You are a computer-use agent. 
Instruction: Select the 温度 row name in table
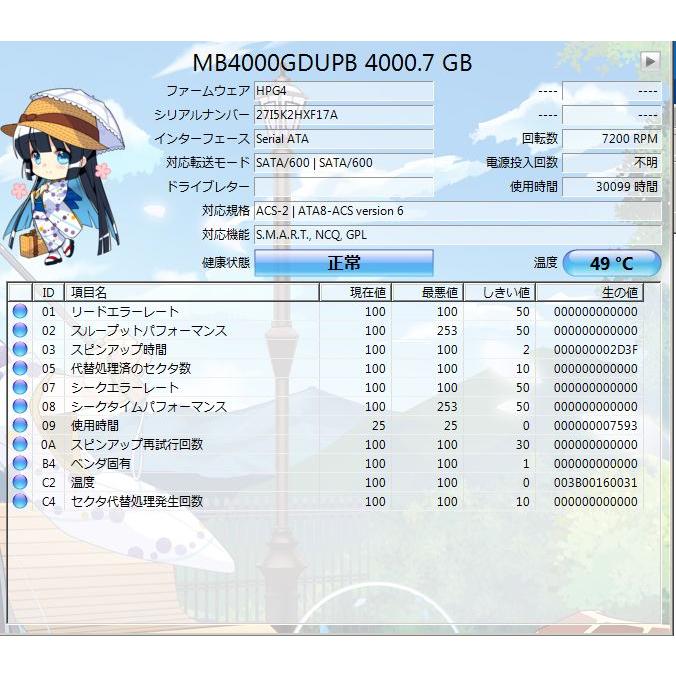(x=83, y=482)
